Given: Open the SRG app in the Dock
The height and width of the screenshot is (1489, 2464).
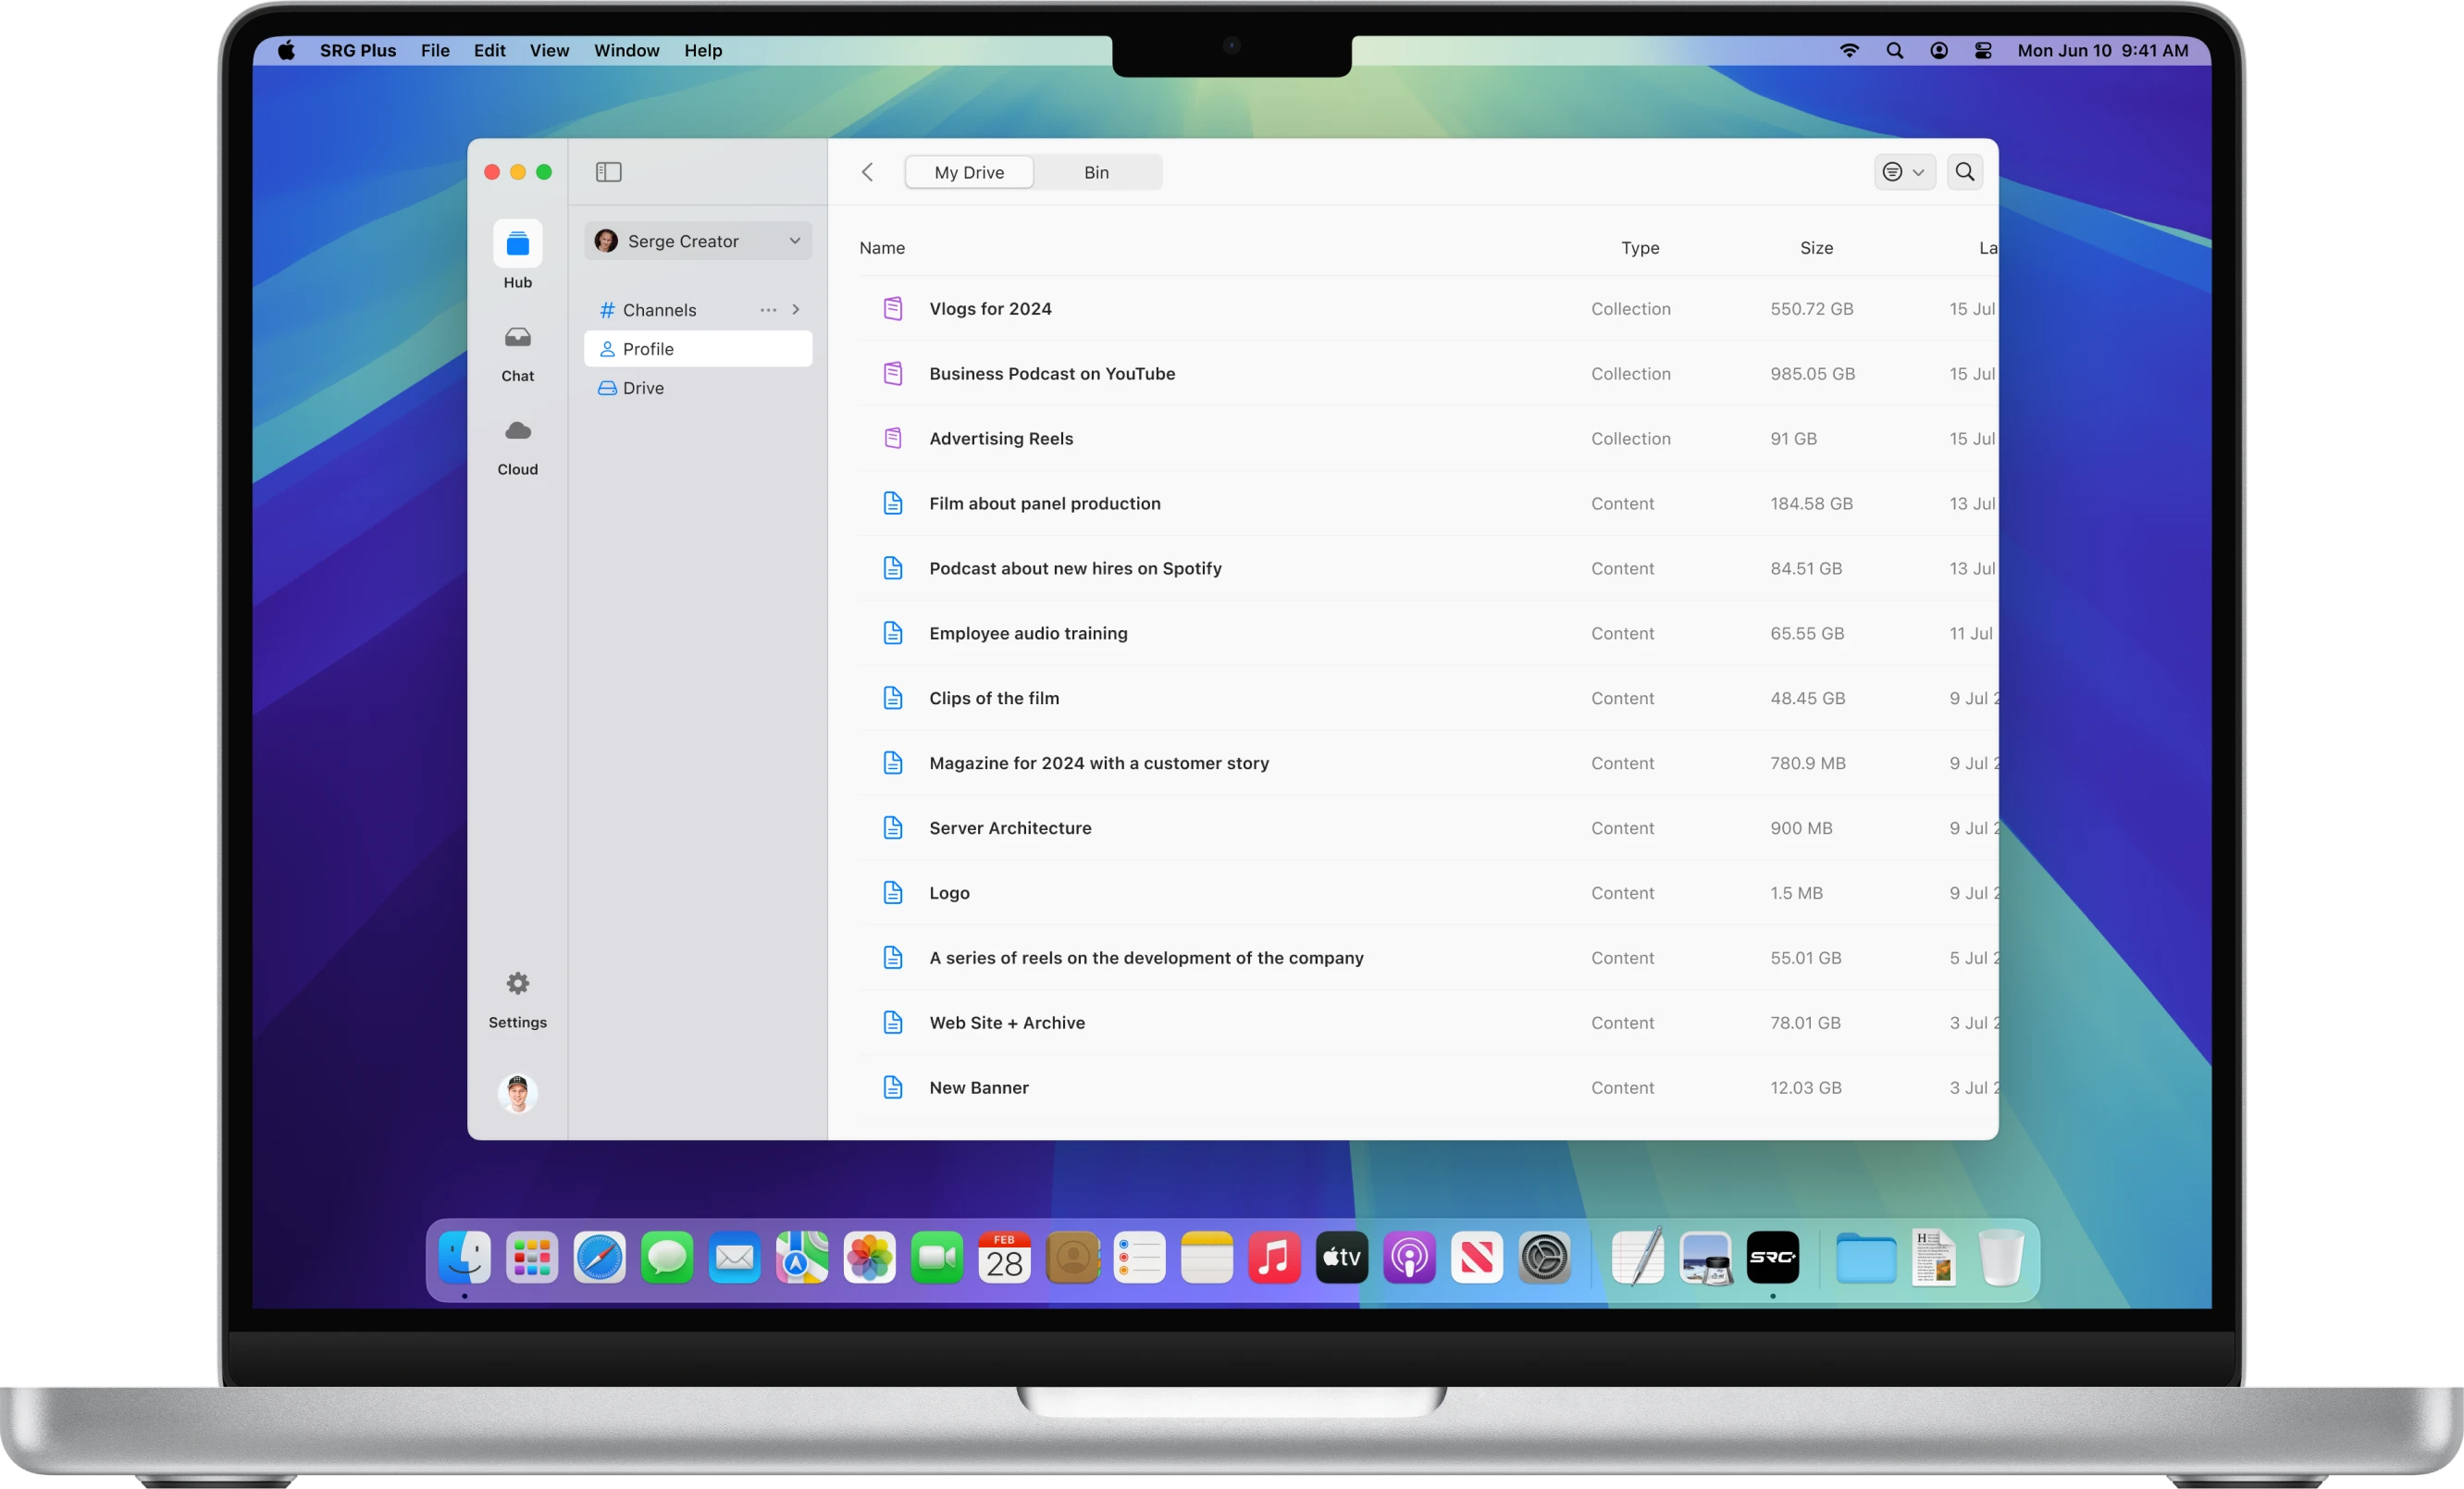Looking at the screenshot, I should tap(1772, 1258).
